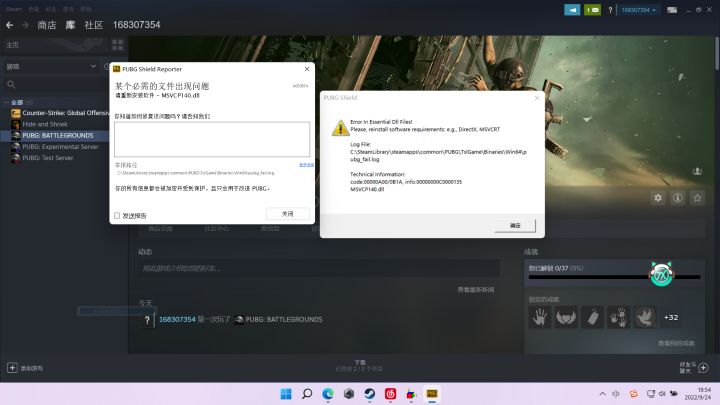Viewport: 720px width, 405px height.
Task: Expand the 游戏 filter dropdown
Action: [51, 67]
